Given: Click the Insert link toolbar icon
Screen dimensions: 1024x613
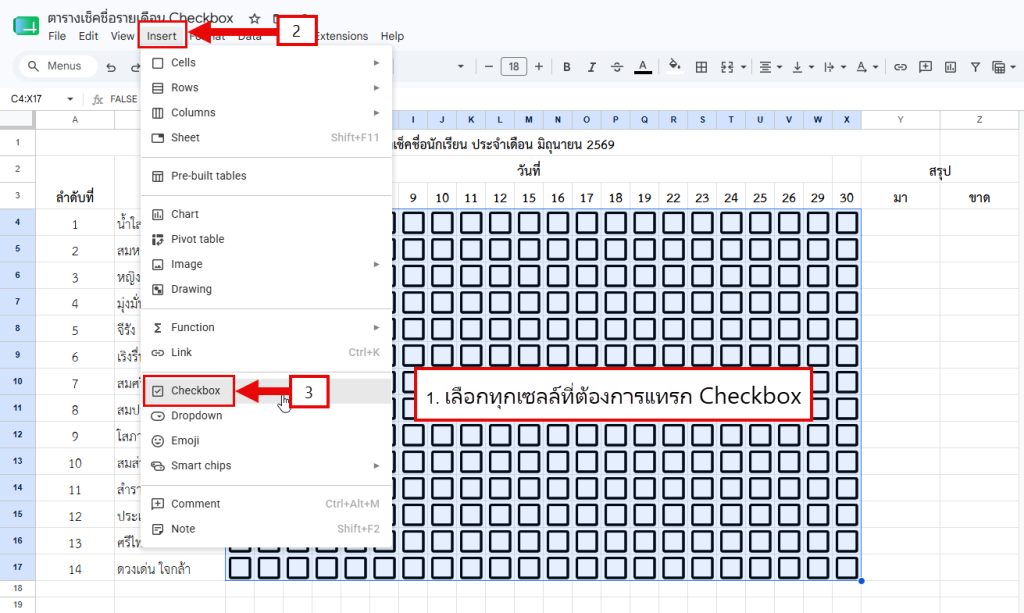Looking at the screenshot, I should (x=901, y=67).
